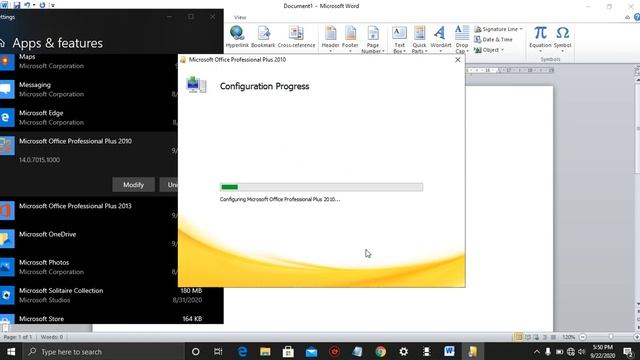Open the Footer dropdown in Word
Screen dimensions: 640x360
pyautogui.click(x=350, y=39)
